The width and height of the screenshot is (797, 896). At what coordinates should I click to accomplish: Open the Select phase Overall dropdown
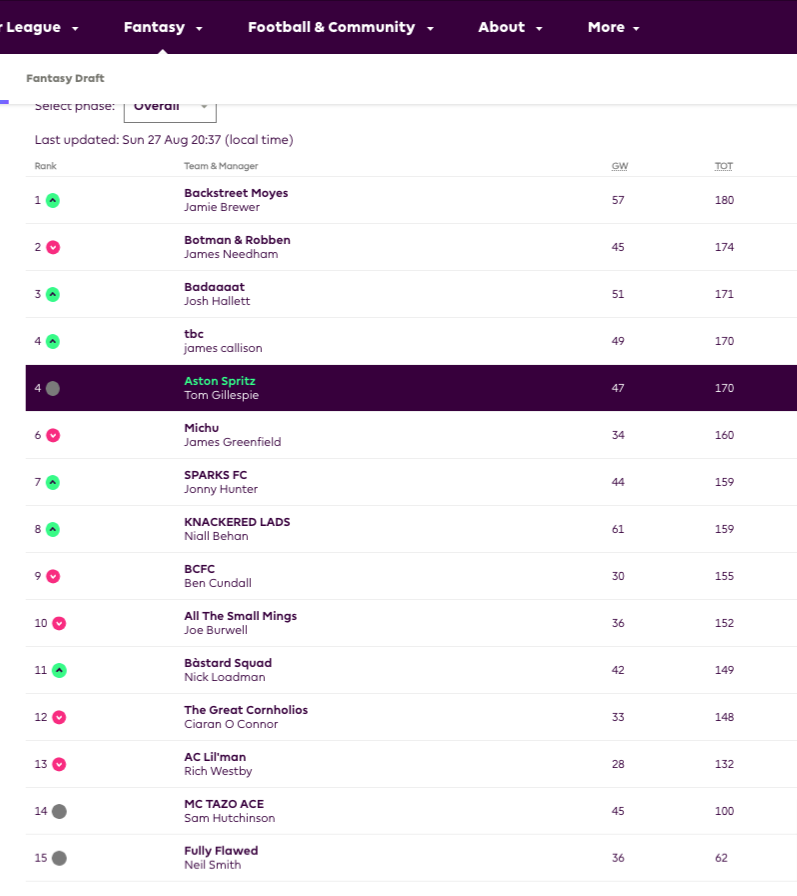(170, 108)
